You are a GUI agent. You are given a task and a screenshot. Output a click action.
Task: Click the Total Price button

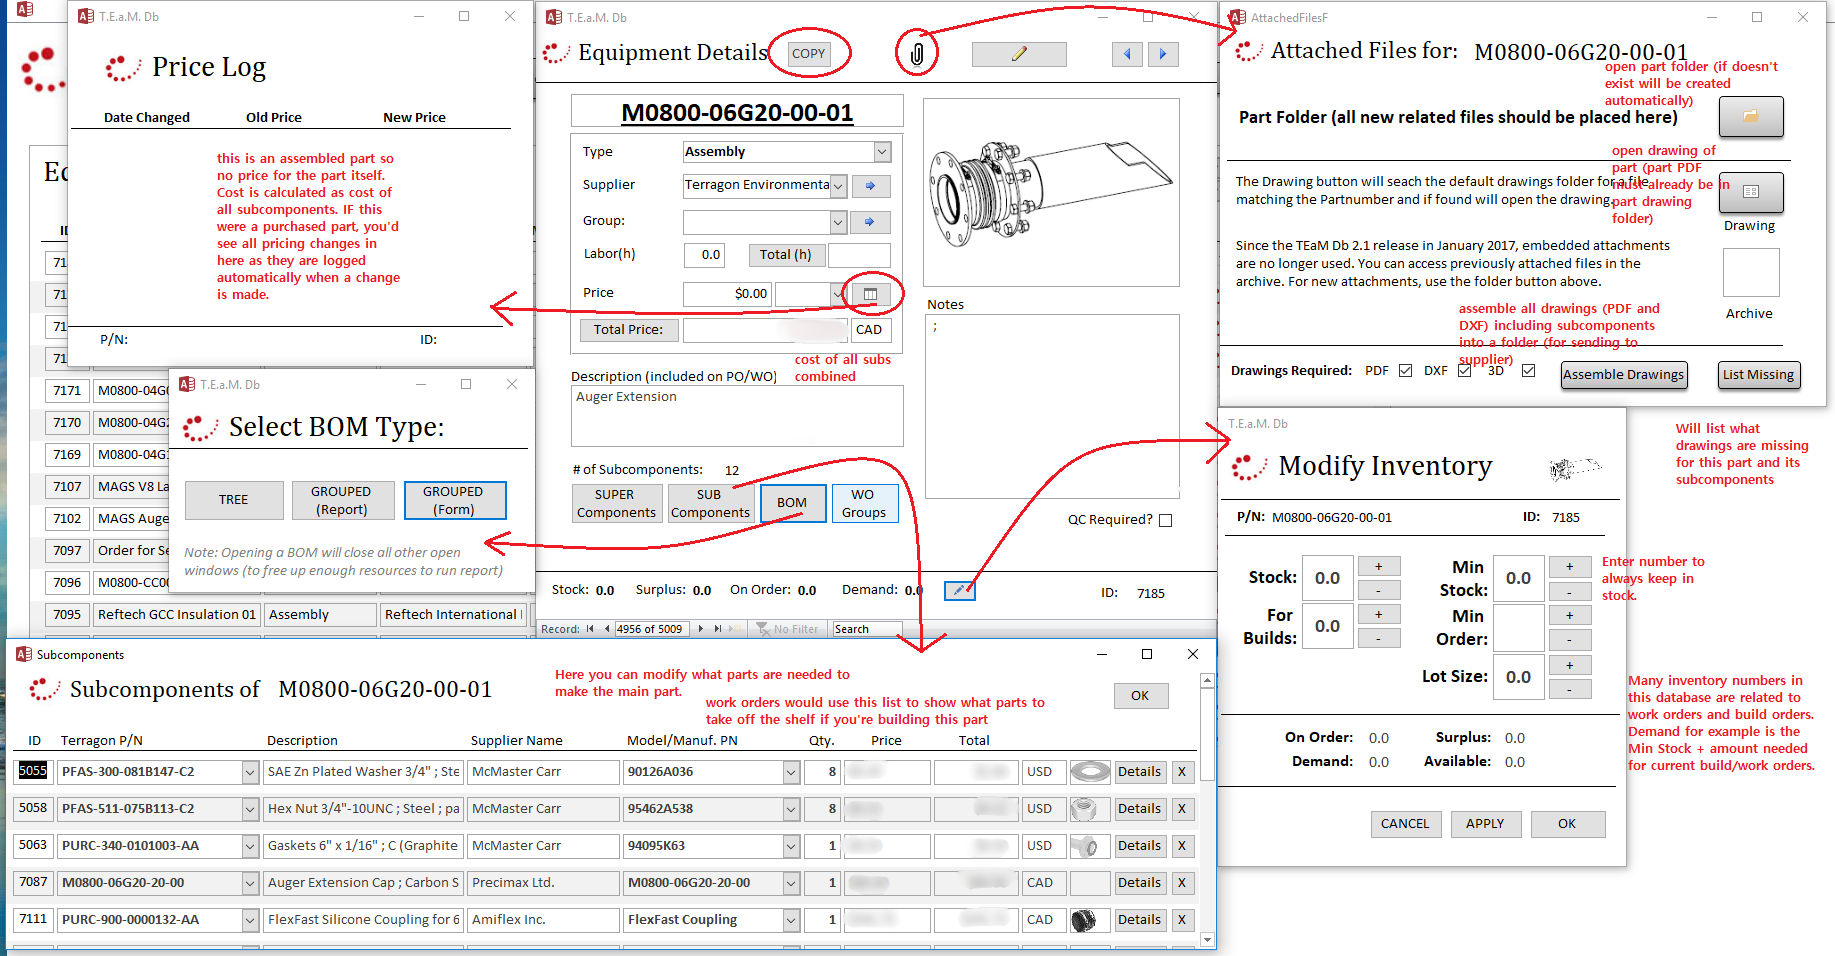point(629,330)
